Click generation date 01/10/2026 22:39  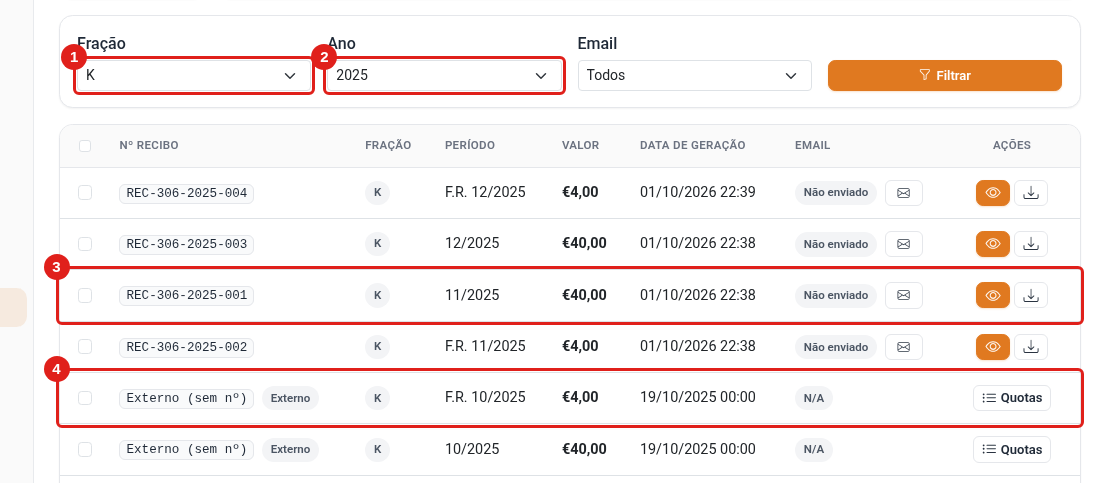[698, 192]
